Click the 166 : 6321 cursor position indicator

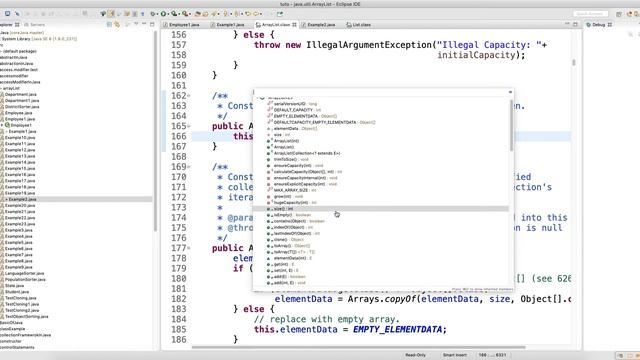(x=492, y=355)
